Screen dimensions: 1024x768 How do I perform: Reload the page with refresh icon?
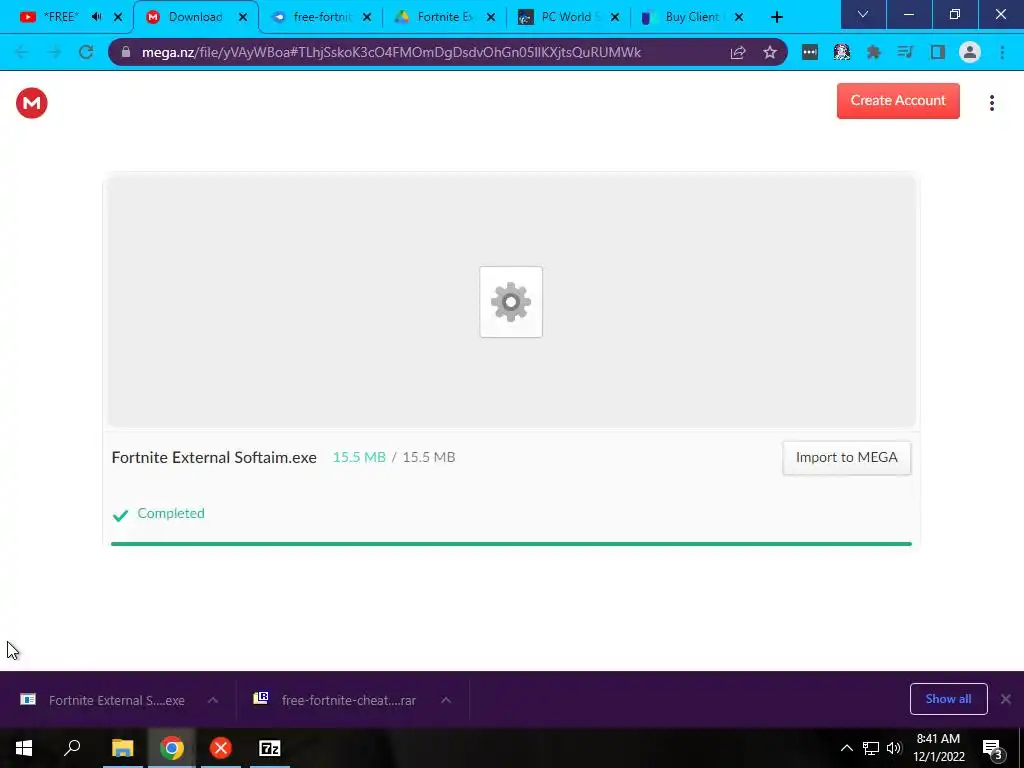(86, 52)
